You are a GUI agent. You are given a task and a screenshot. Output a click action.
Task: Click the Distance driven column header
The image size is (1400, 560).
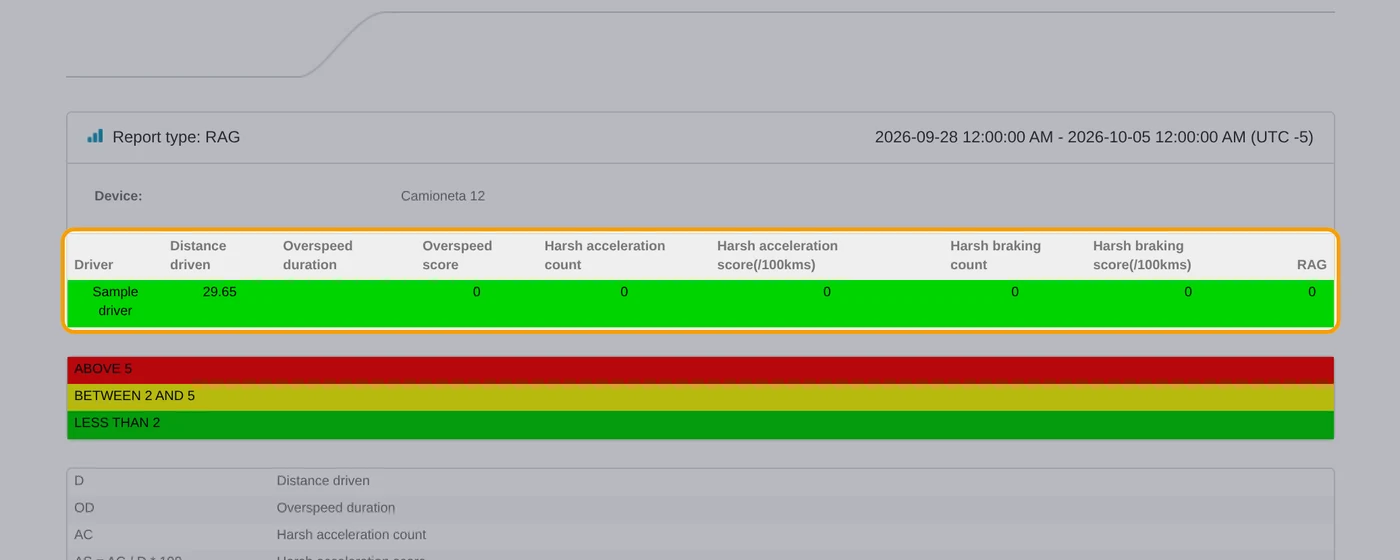[198, 255]
